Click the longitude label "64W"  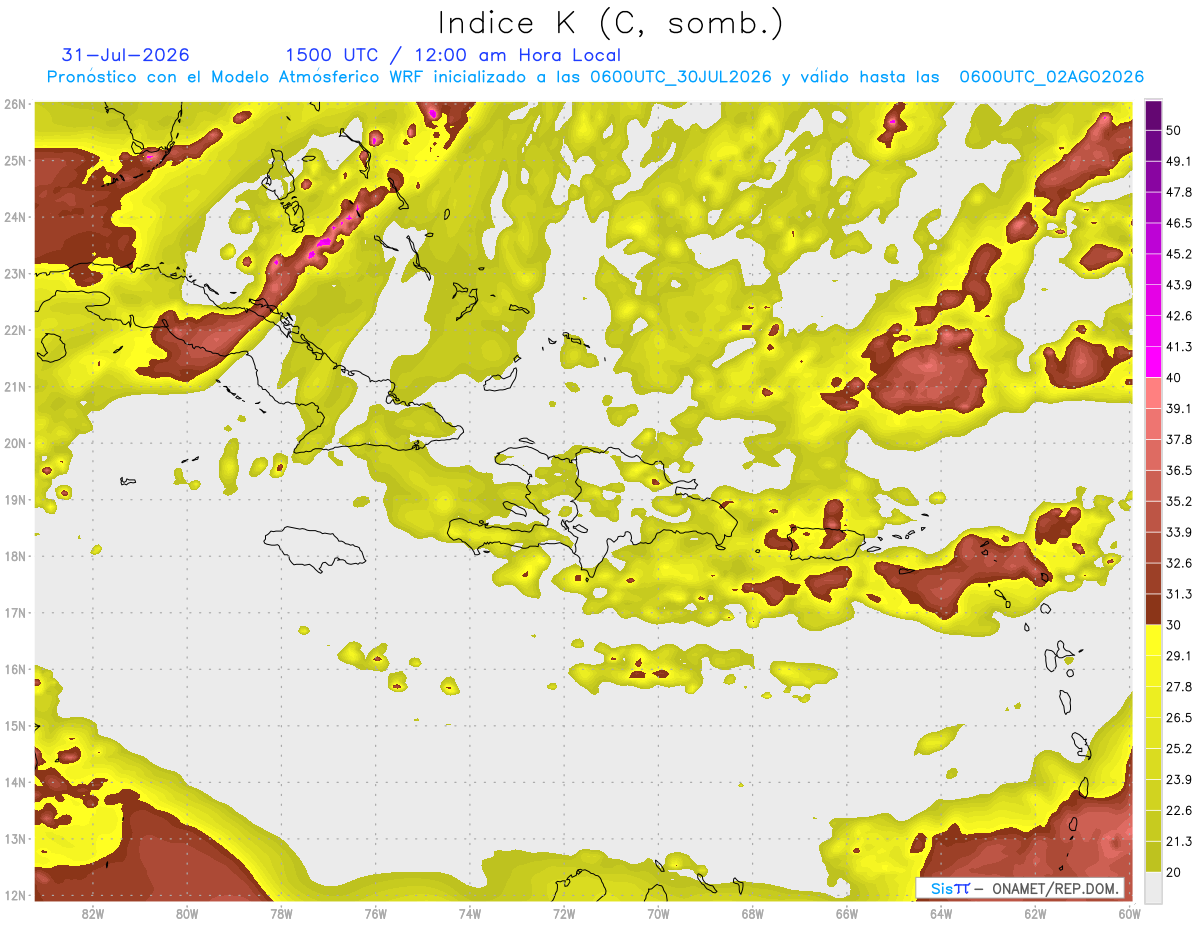[940, 914]
